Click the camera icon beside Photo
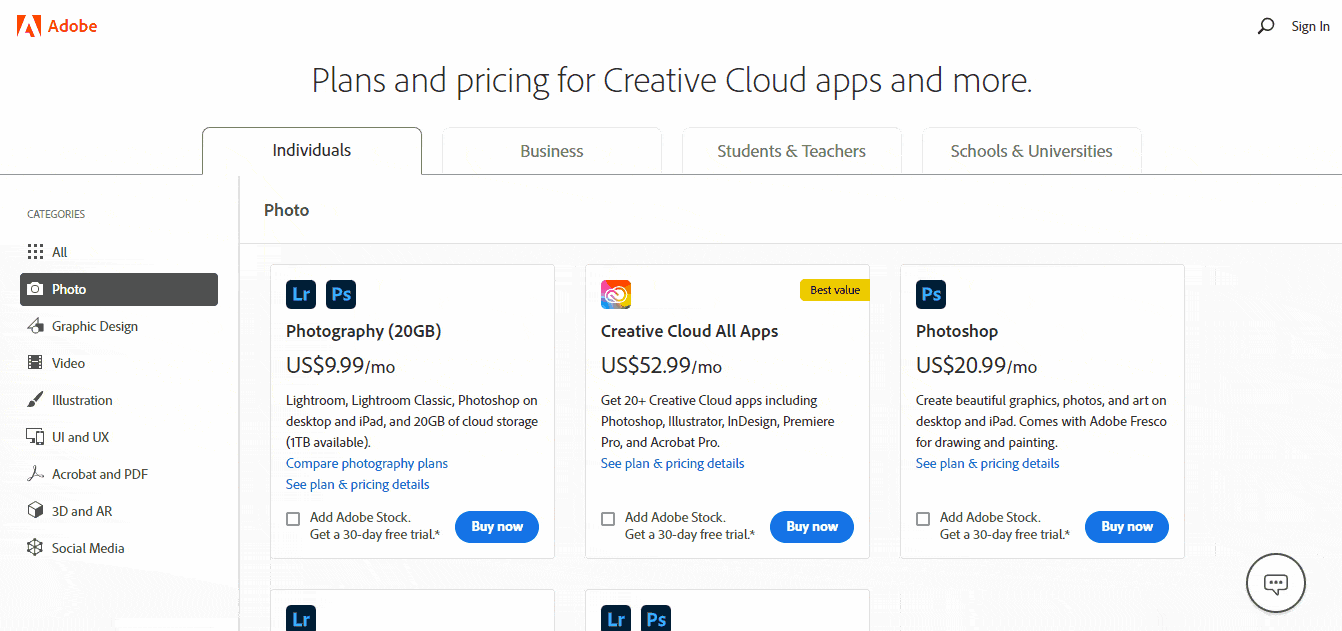The width and height of the screenshot is (1342, 631). point(35,289)
